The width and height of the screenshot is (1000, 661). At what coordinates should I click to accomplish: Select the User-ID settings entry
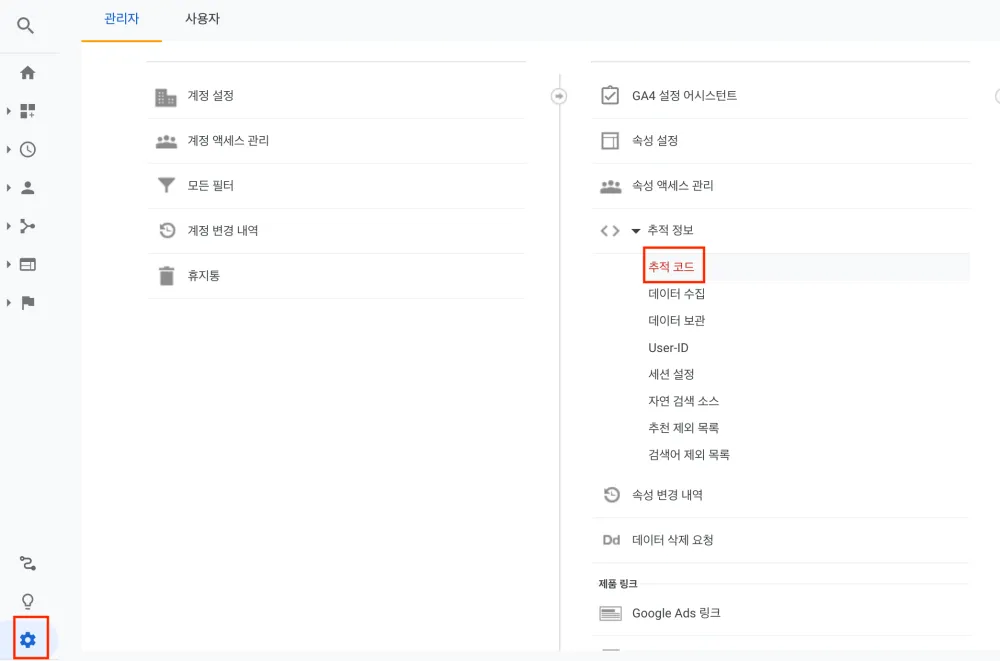pos(668,347)
